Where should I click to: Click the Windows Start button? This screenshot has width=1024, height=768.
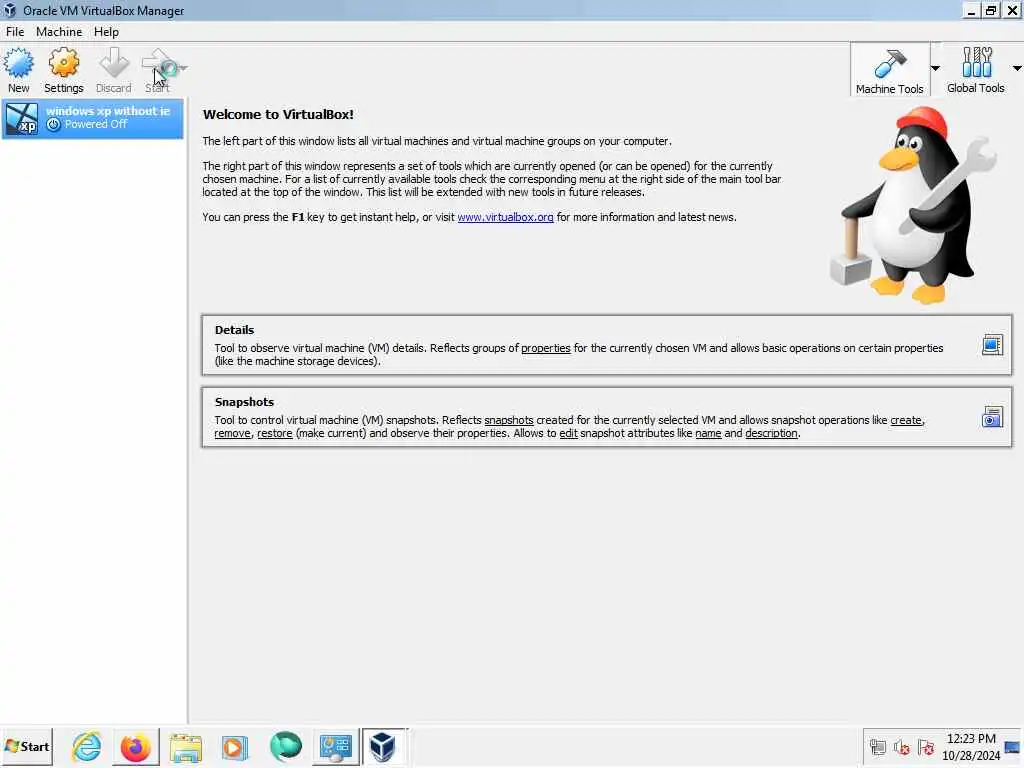click(27, 746)
